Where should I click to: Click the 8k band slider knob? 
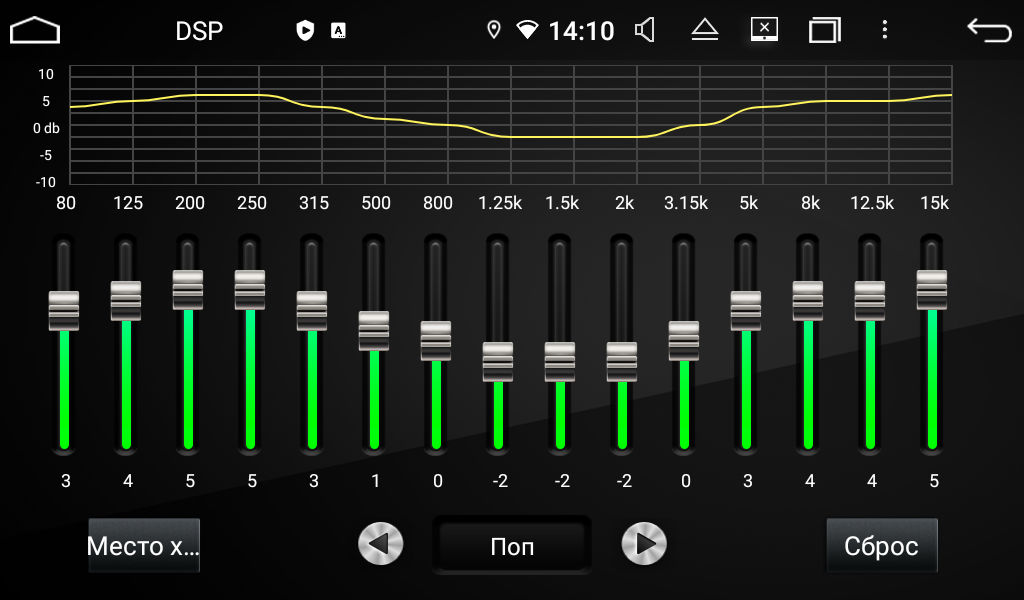[x=808, y=301]
